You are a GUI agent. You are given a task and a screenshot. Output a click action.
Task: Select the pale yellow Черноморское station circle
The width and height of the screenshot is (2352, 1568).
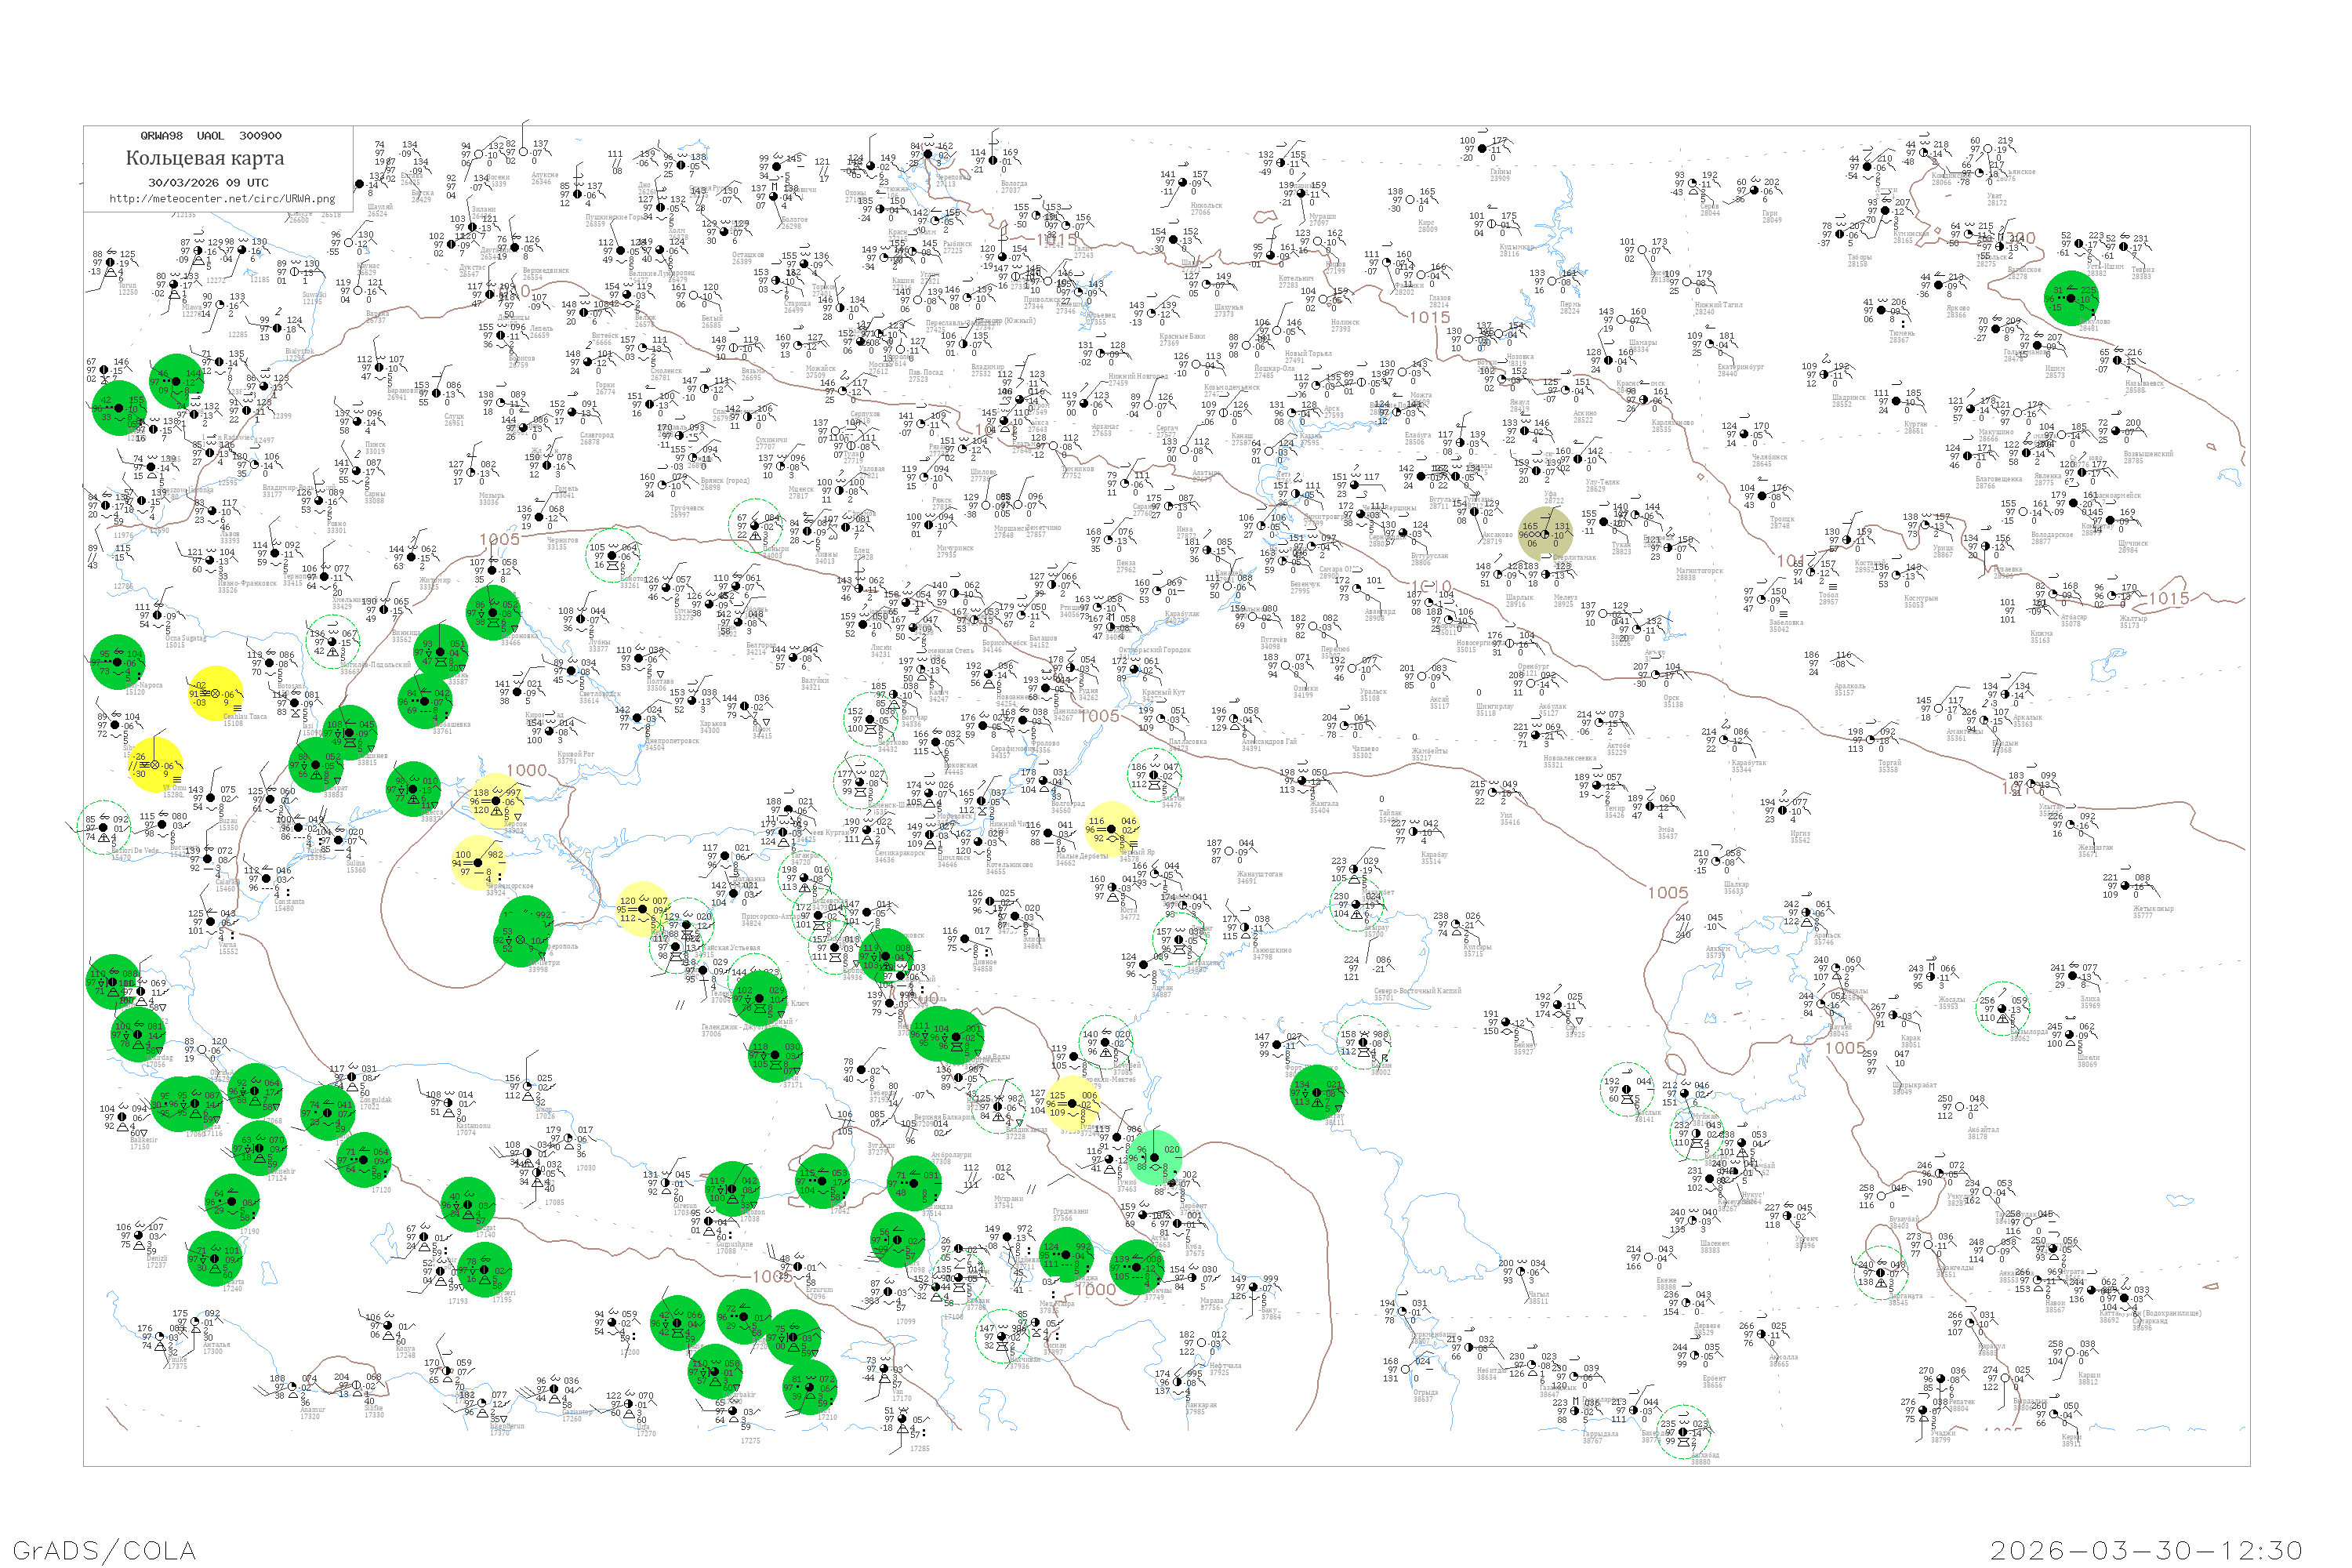coord(477,862)
